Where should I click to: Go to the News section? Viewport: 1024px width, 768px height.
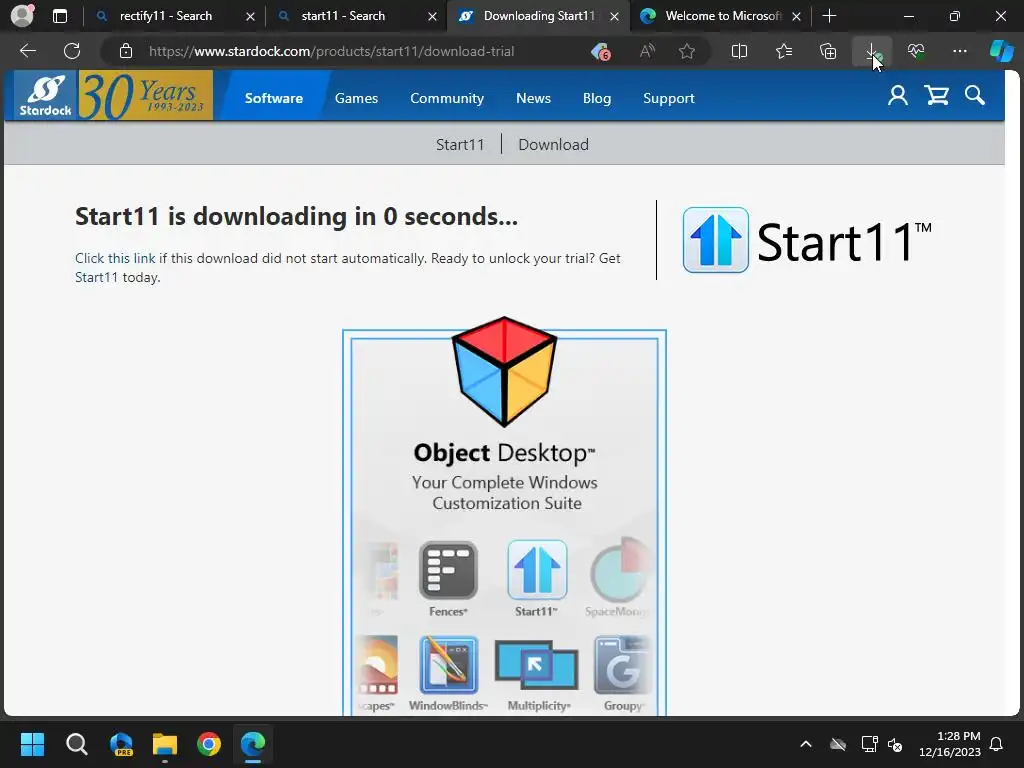point(534,98)
